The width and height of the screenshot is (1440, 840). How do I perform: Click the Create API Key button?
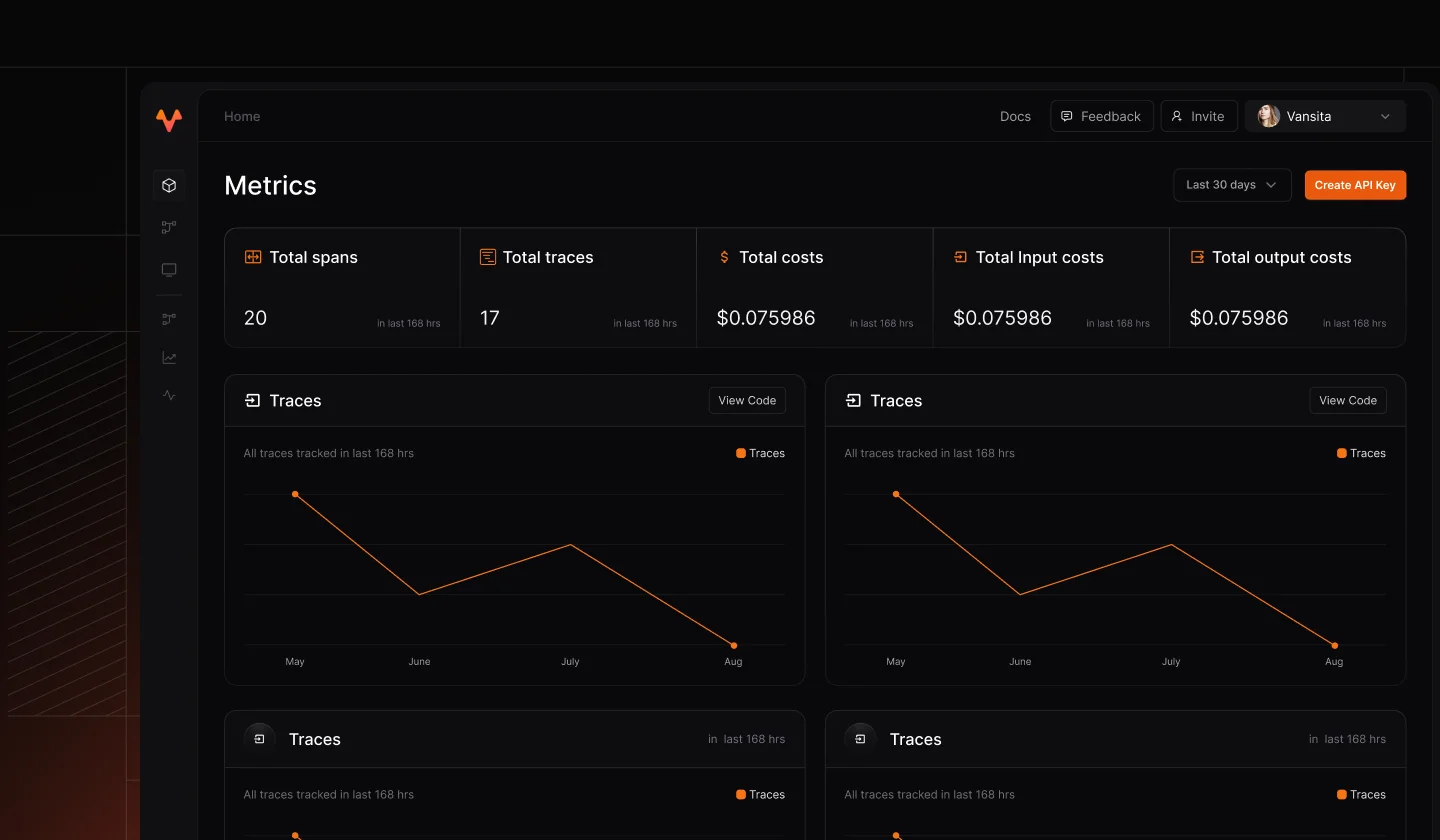click(x=1355, y=185)
